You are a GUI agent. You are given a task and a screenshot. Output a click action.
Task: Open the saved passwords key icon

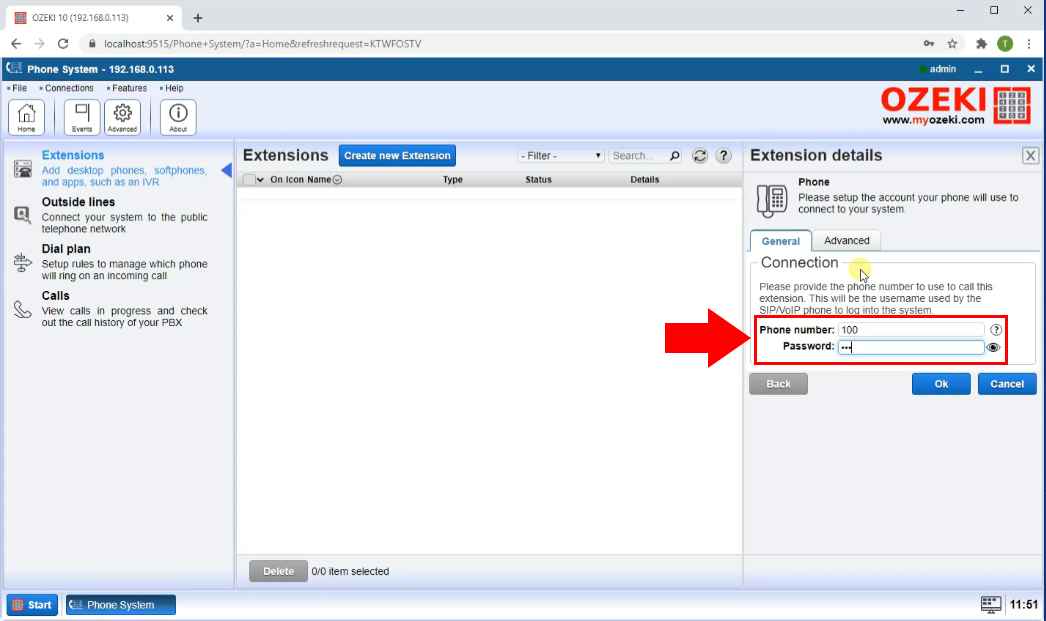point(929,44)
